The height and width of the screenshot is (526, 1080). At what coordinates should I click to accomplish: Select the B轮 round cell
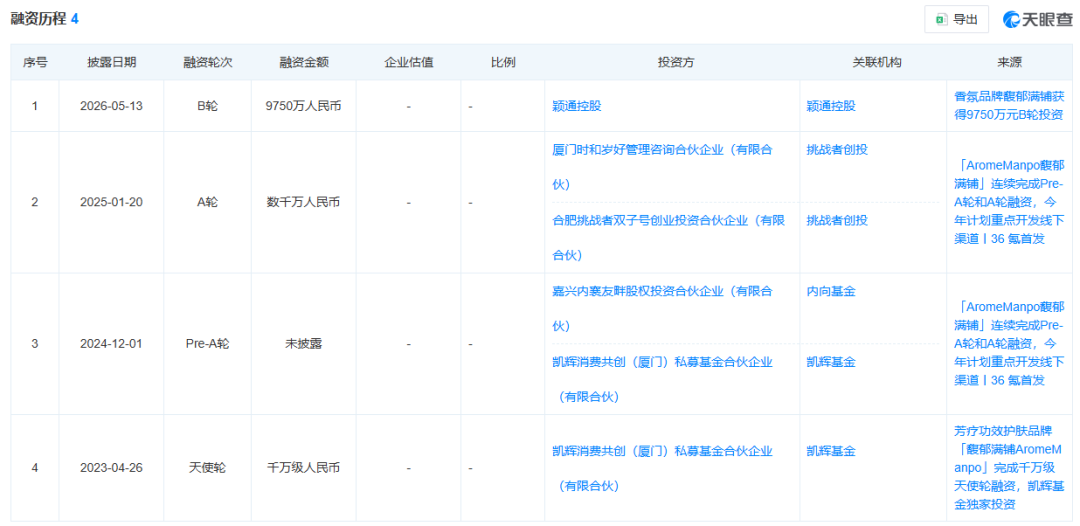click(x=207, y=106)
